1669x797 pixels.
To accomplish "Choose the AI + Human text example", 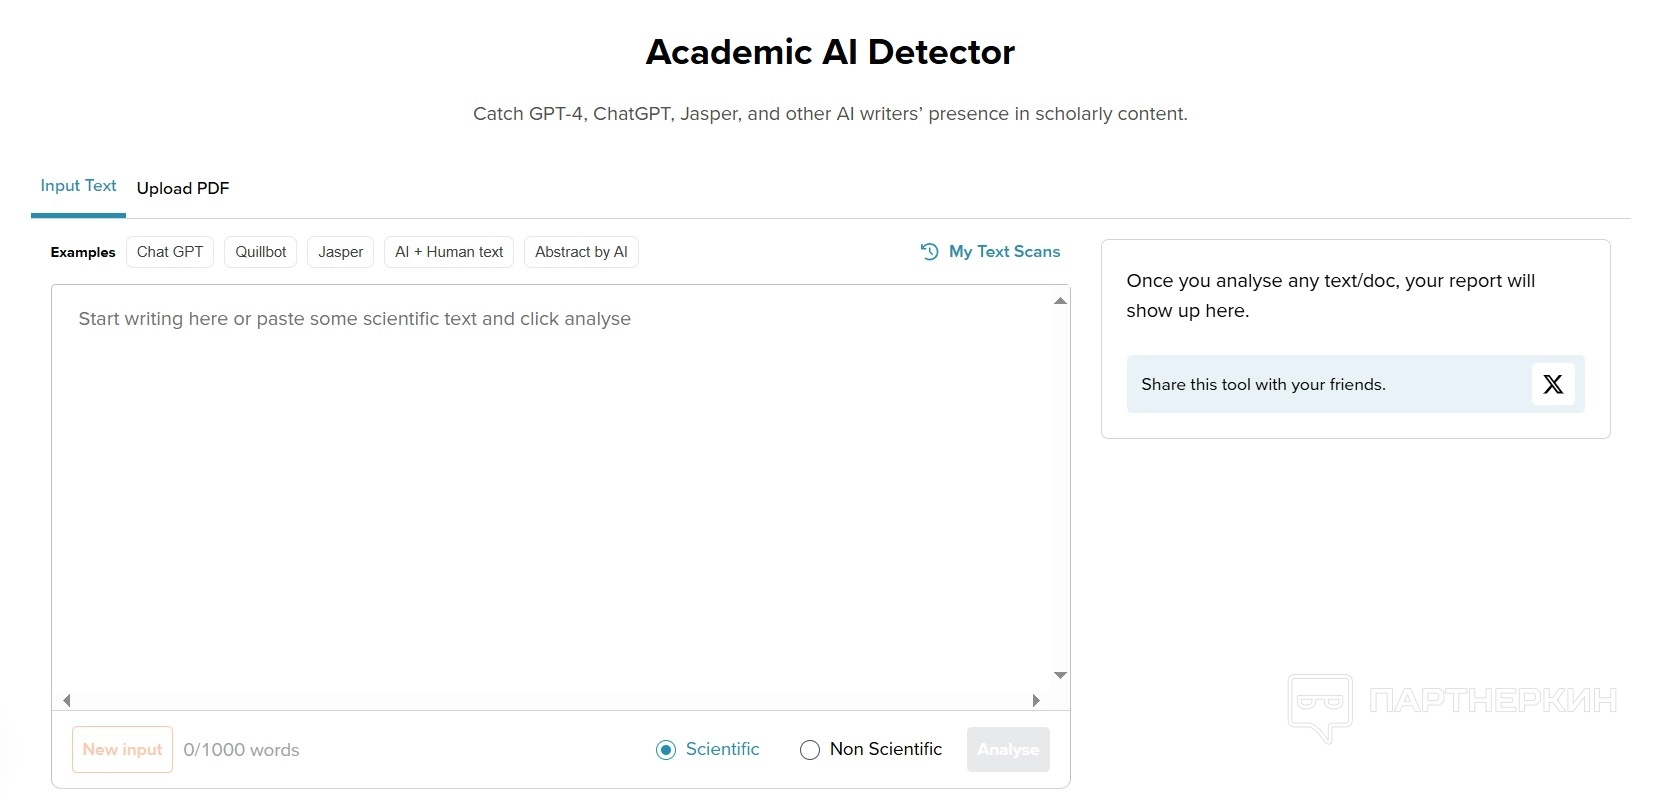I will 449,252.
